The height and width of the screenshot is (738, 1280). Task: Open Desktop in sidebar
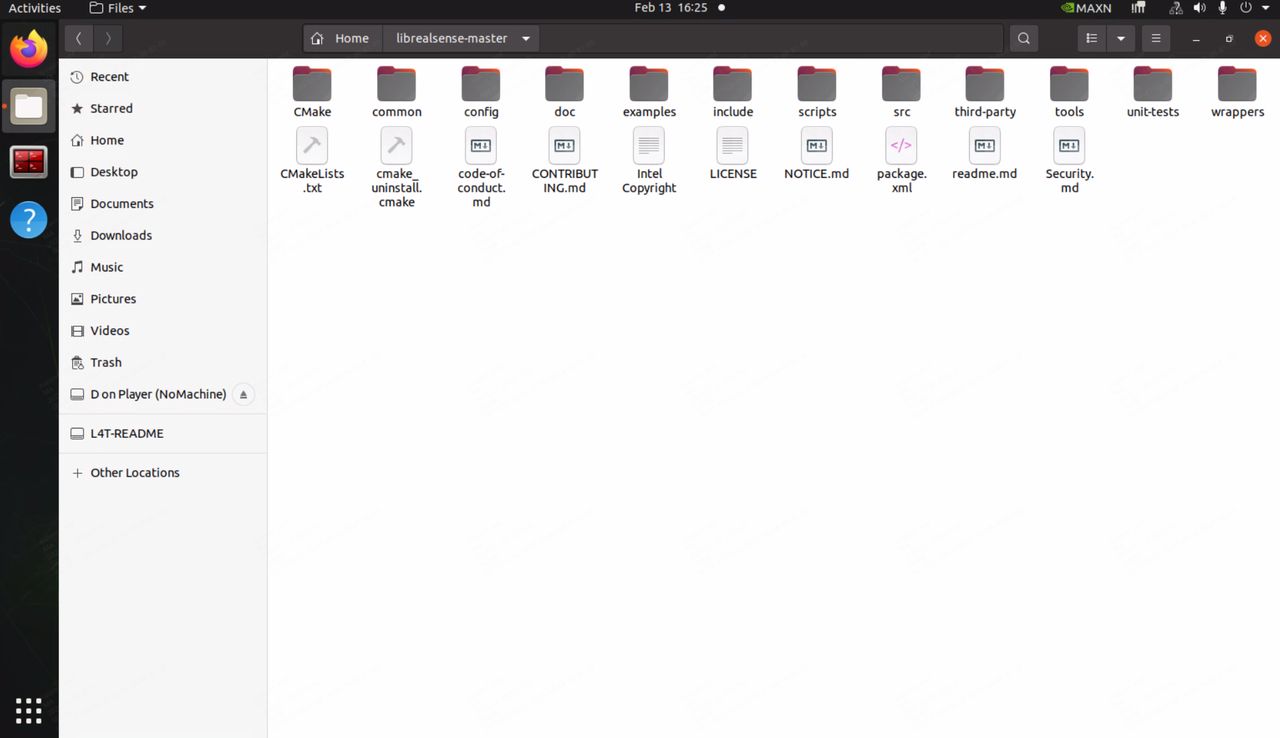click(163, 172)
